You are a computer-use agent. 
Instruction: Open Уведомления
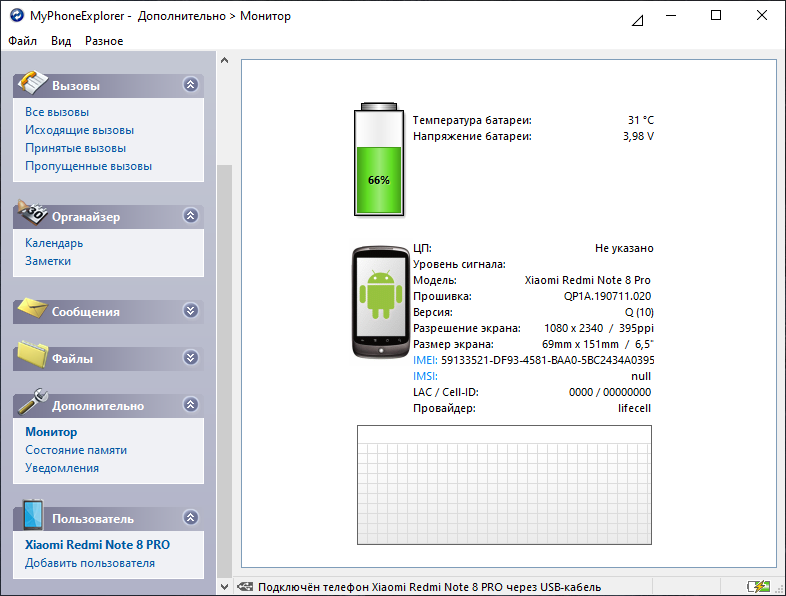(x=62, y=468)
